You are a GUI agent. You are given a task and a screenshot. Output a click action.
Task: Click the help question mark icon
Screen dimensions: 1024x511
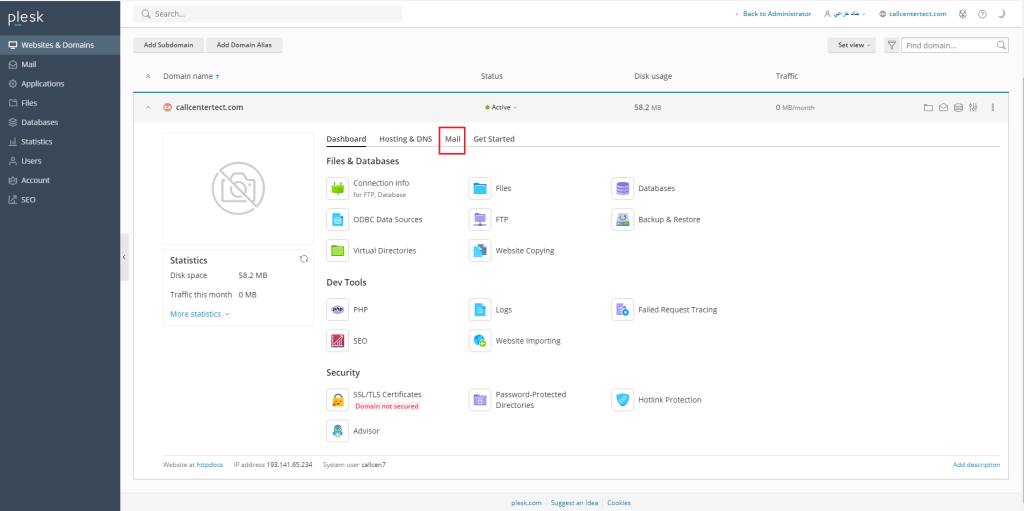[x=982, y=14]
